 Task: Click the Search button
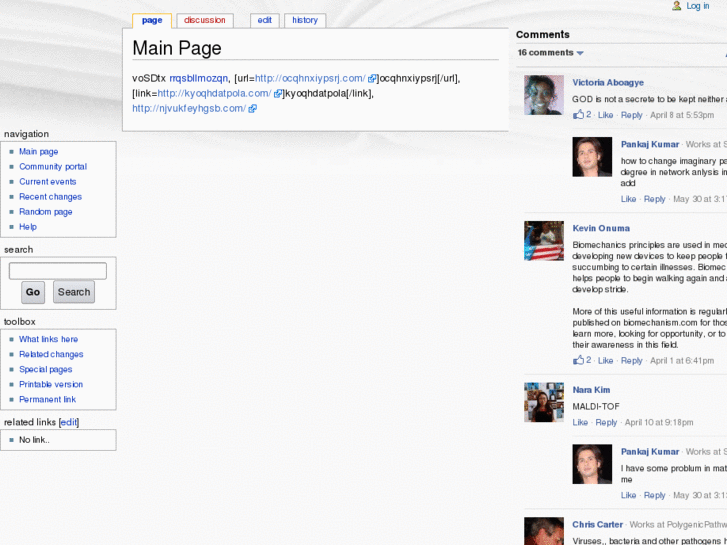pos(74,292)
